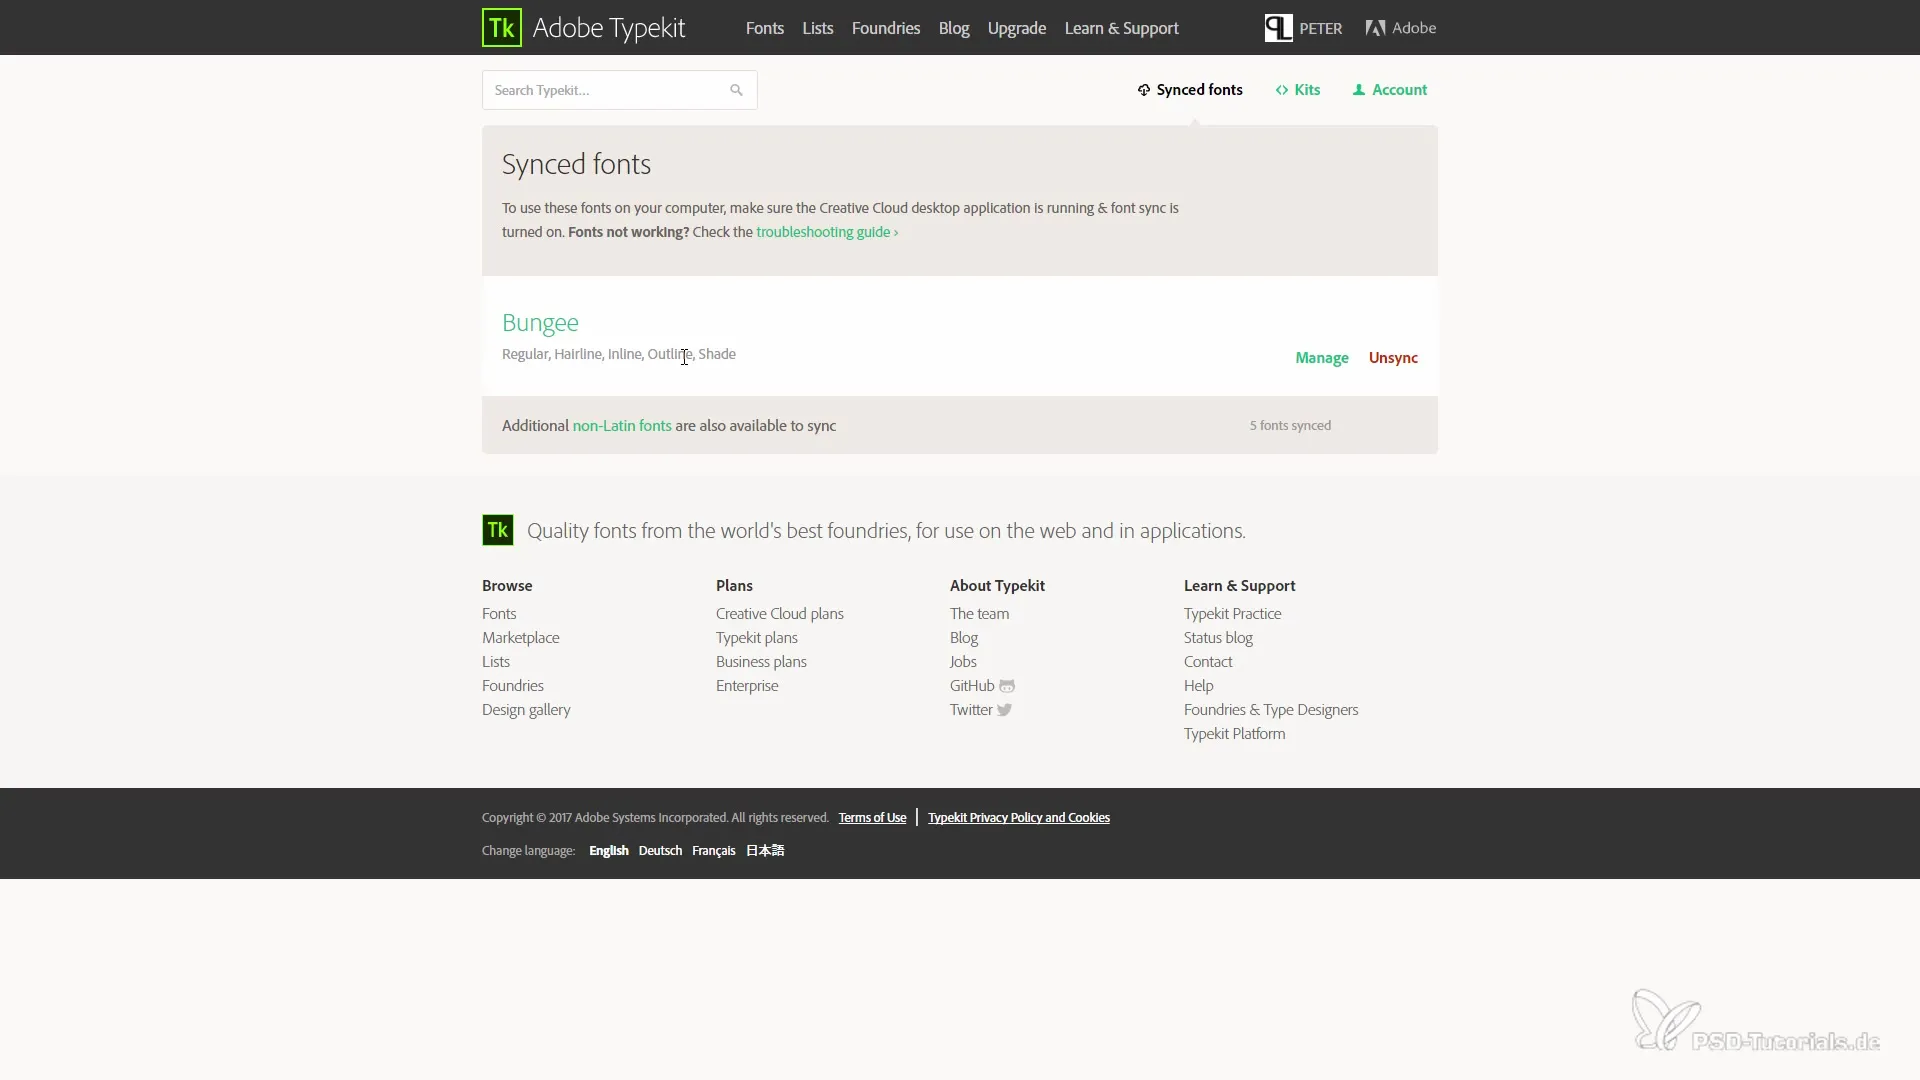Screen dimensions: 1920x1080
Task: Click Manage for the Bungee font
Action: click(x=1322, y=358)
